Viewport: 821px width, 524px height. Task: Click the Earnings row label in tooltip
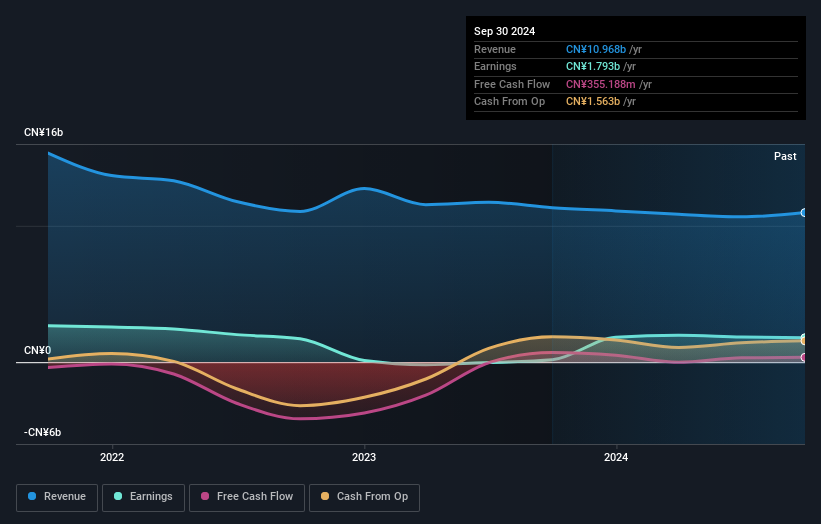click(495, 66)
